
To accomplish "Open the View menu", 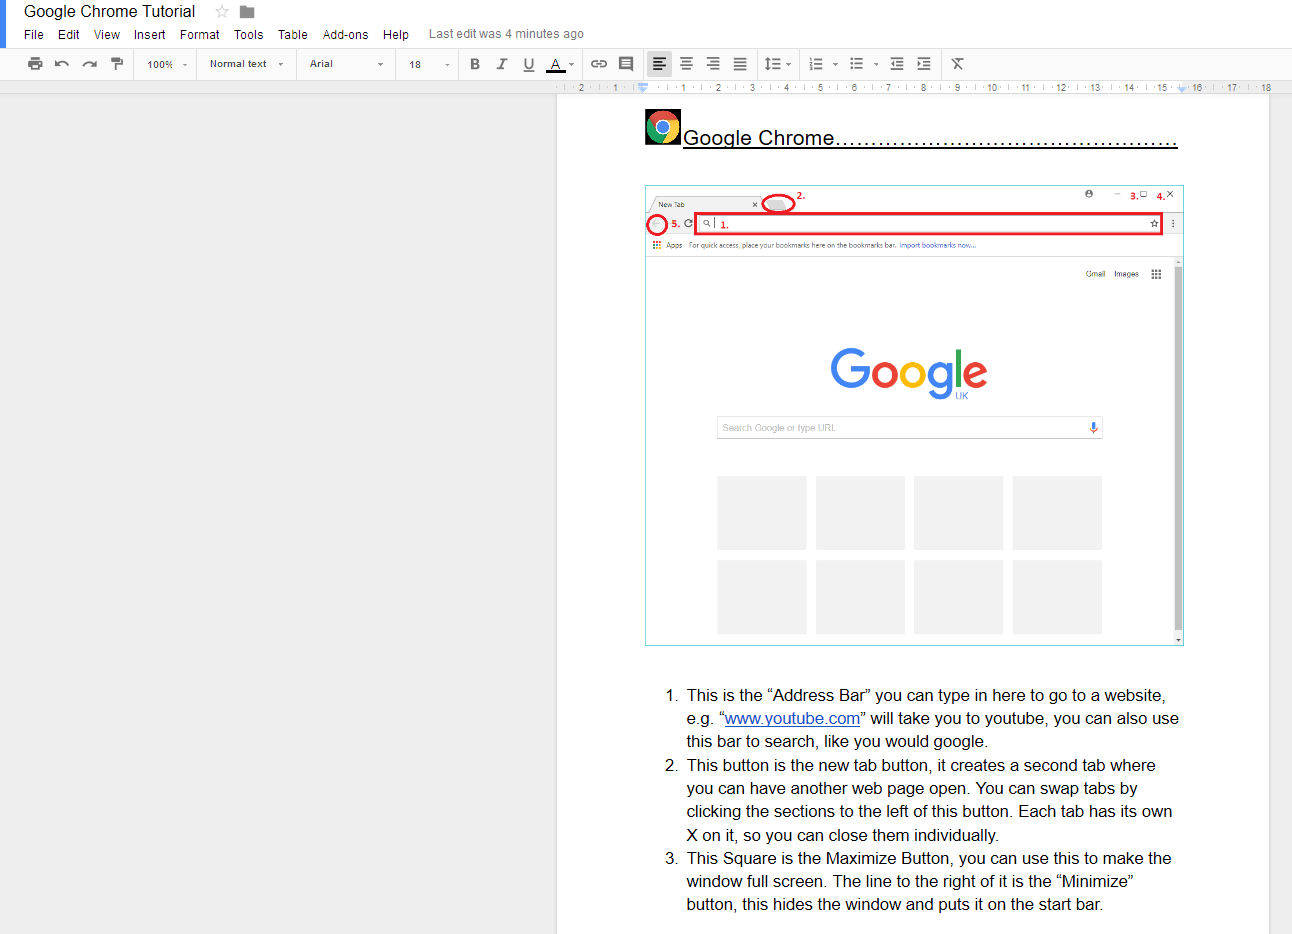I will click(x=107, y=34).
